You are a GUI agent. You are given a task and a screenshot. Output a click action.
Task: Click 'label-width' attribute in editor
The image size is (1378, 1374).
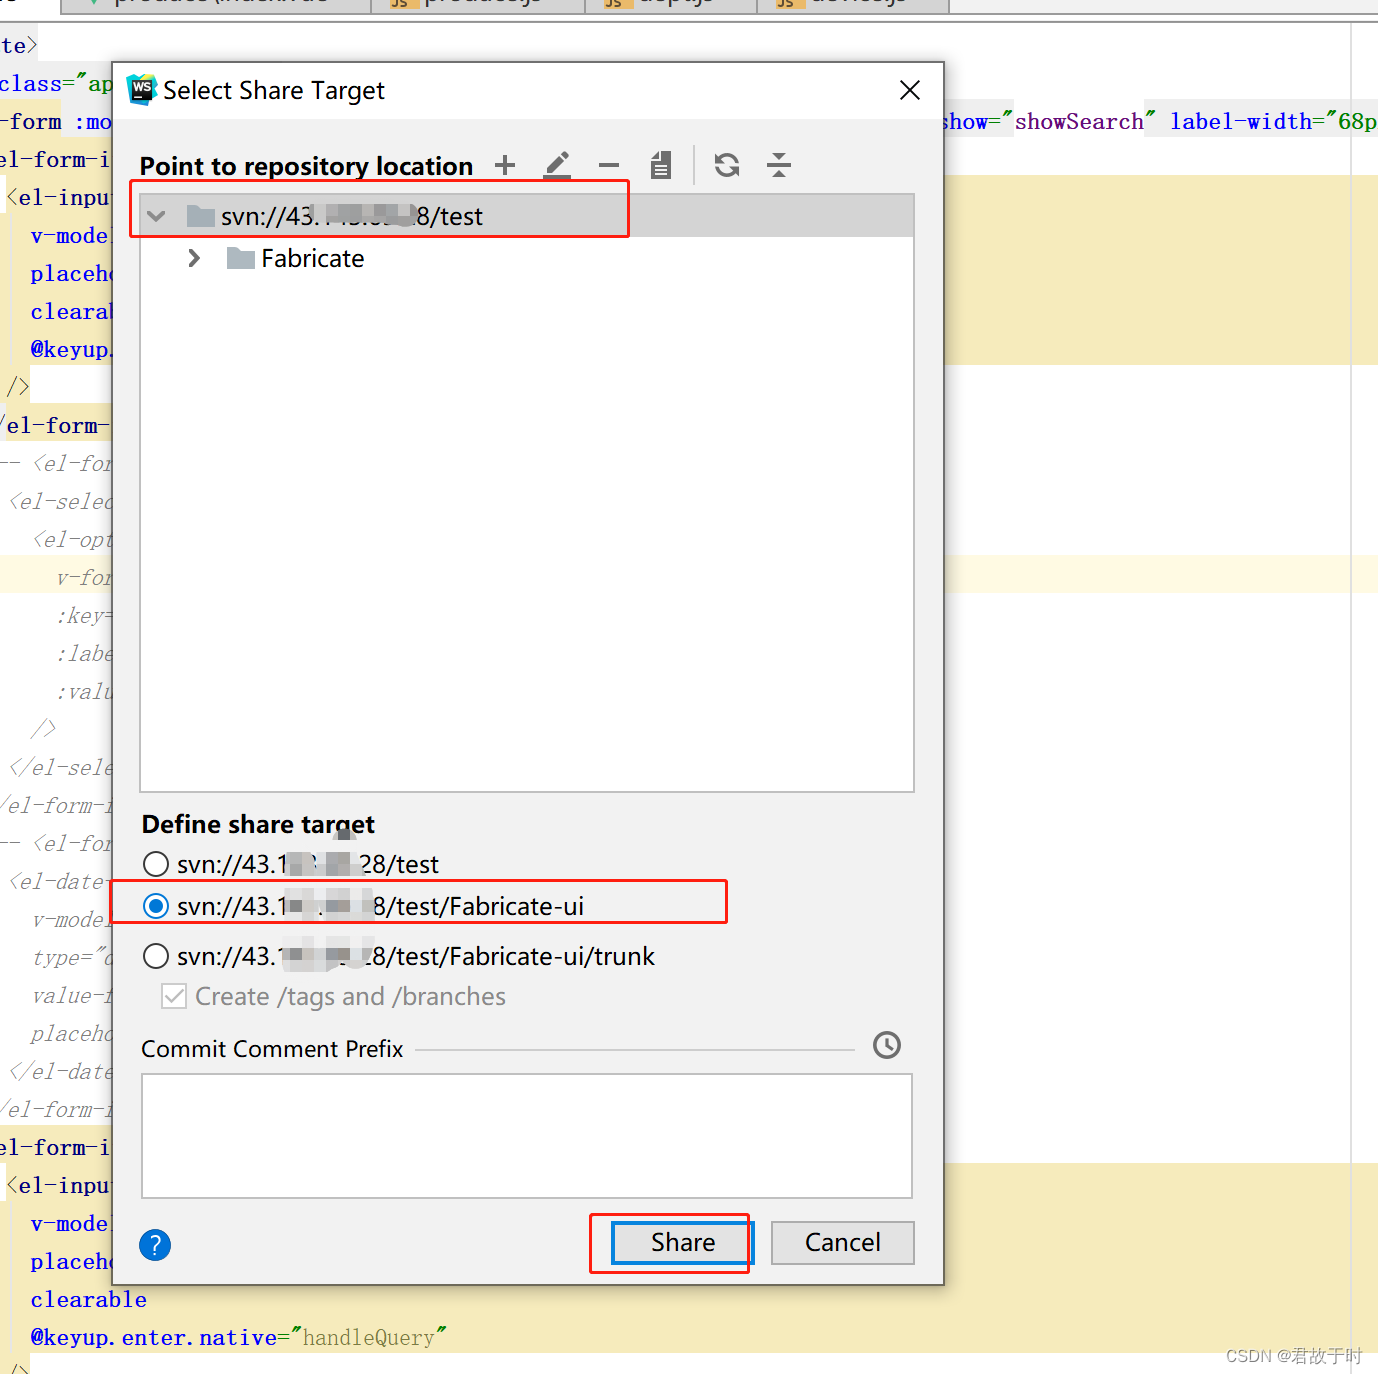click(x=1241, y=121)
